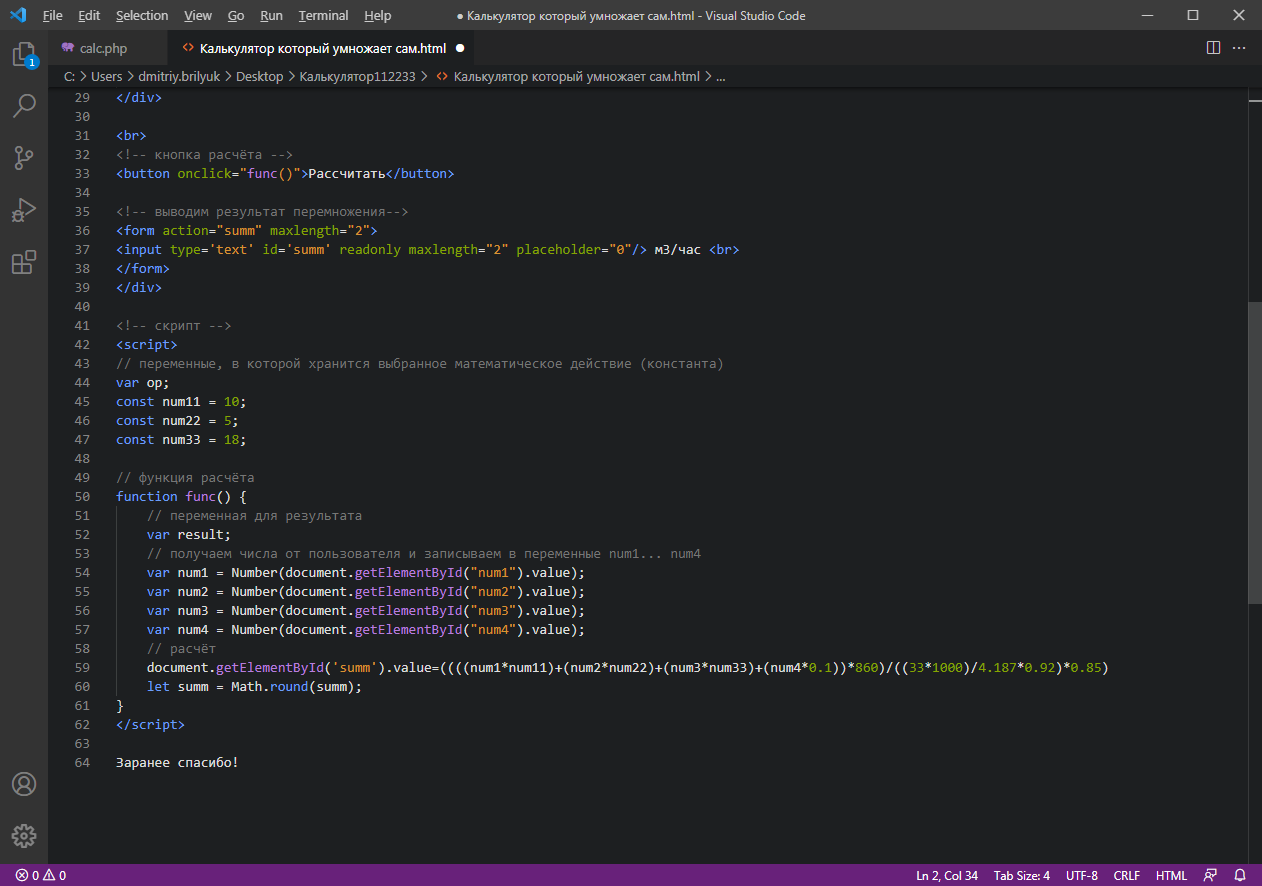Click the file name breadcrumb segment
The width and height of the screenshot is (1262, 886).
(x=576, y=76)
